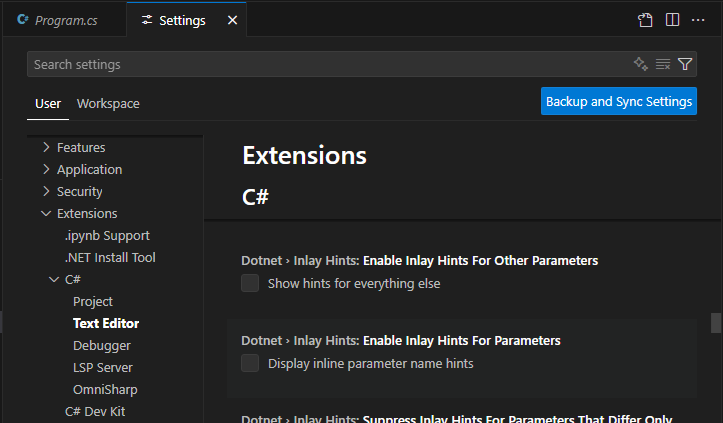This screenshot has height=423, width=723.
Task: Select the Text Editor settings section
Action: 106,323
